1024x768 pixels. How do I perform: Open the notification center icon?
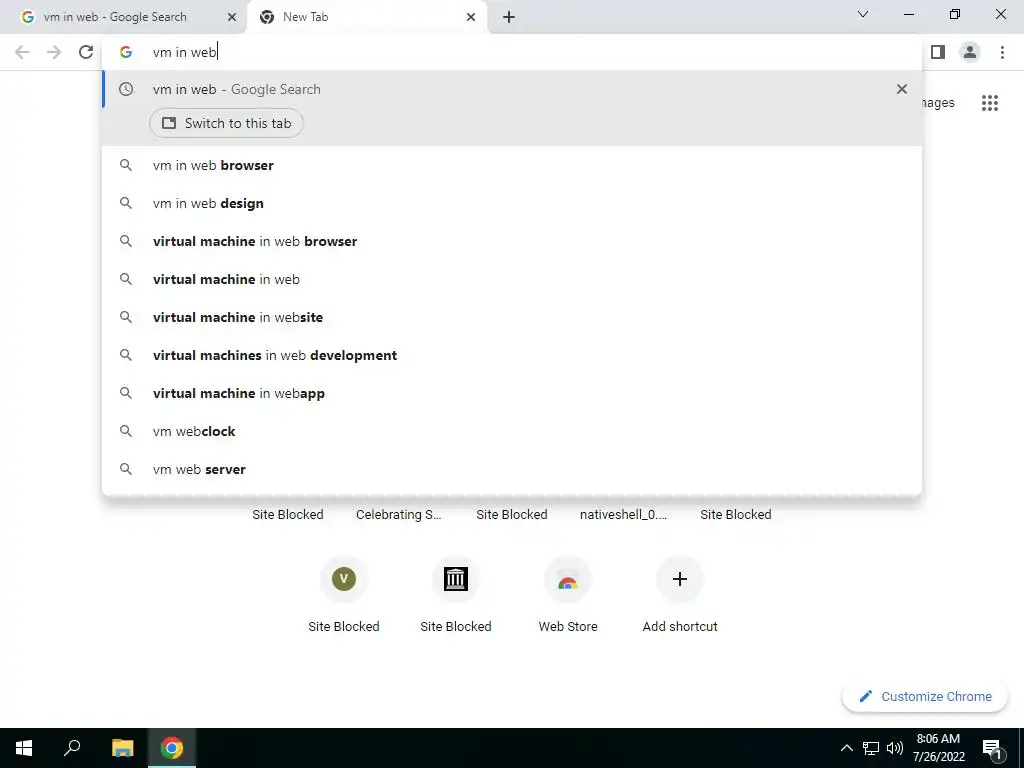click(992, 748)
